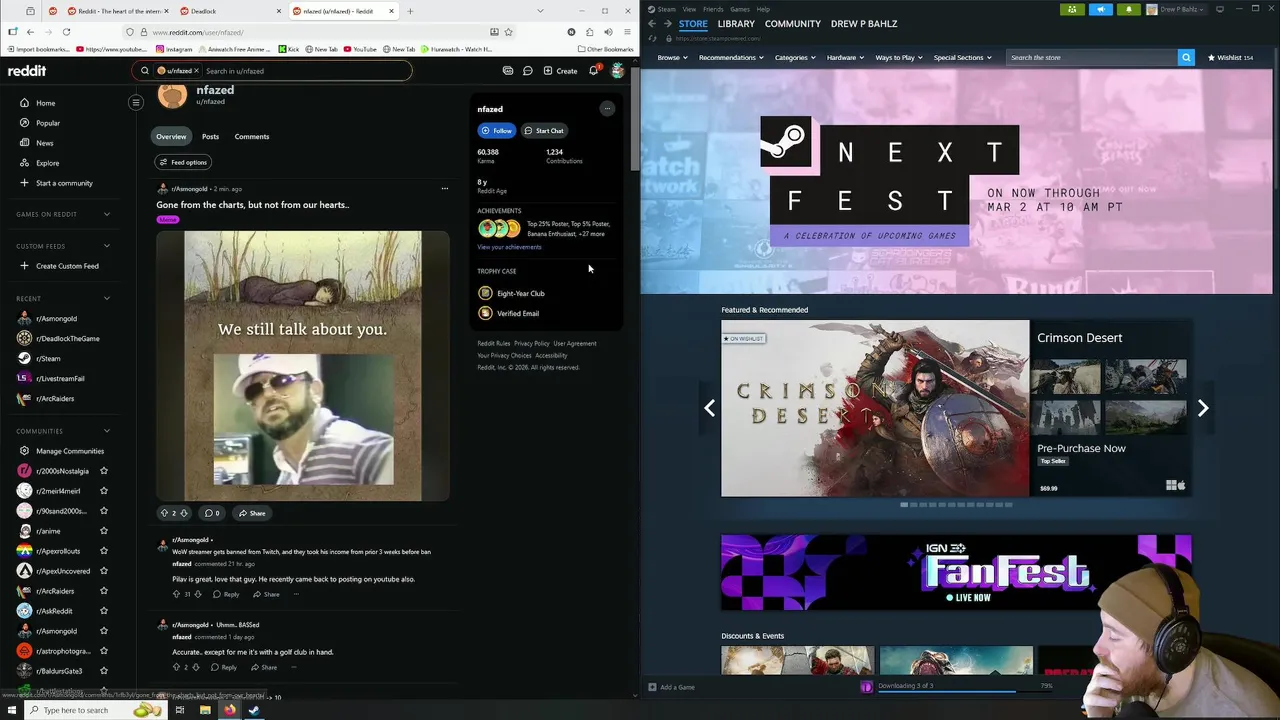The height and width of the screenshot is (720, 1280).
Task: Favorite r/2meirl4meirl with star
Action: point(103,491)
